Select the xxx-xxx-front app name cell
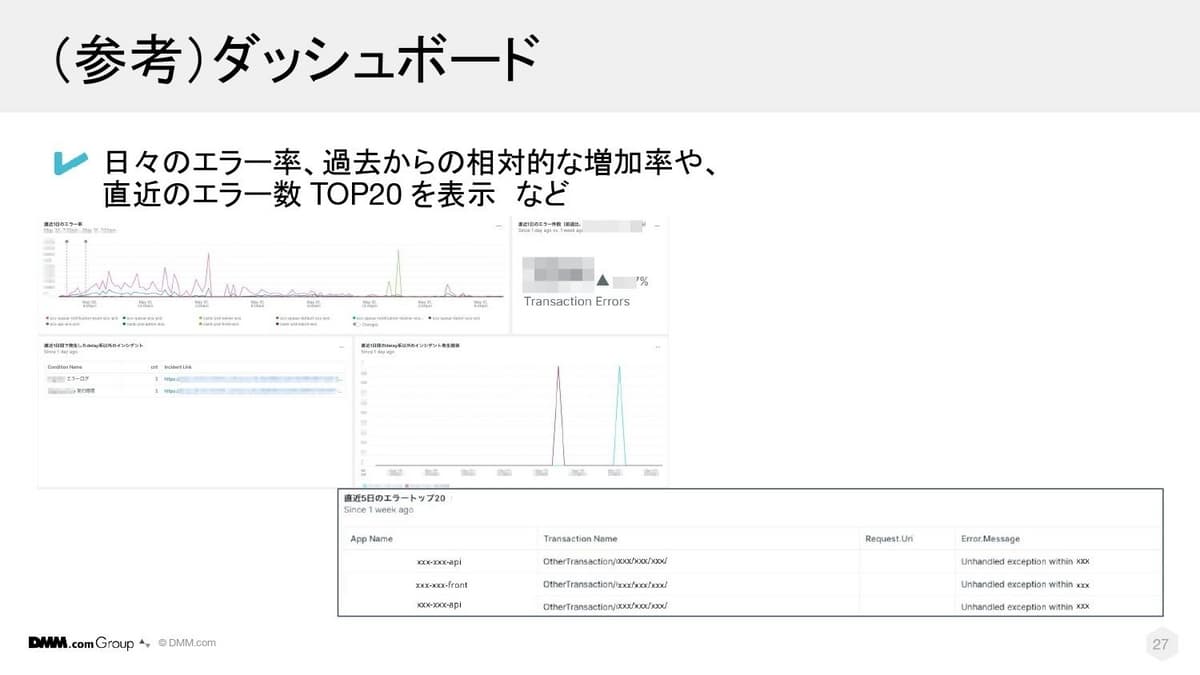 click(x=441, y=584)
